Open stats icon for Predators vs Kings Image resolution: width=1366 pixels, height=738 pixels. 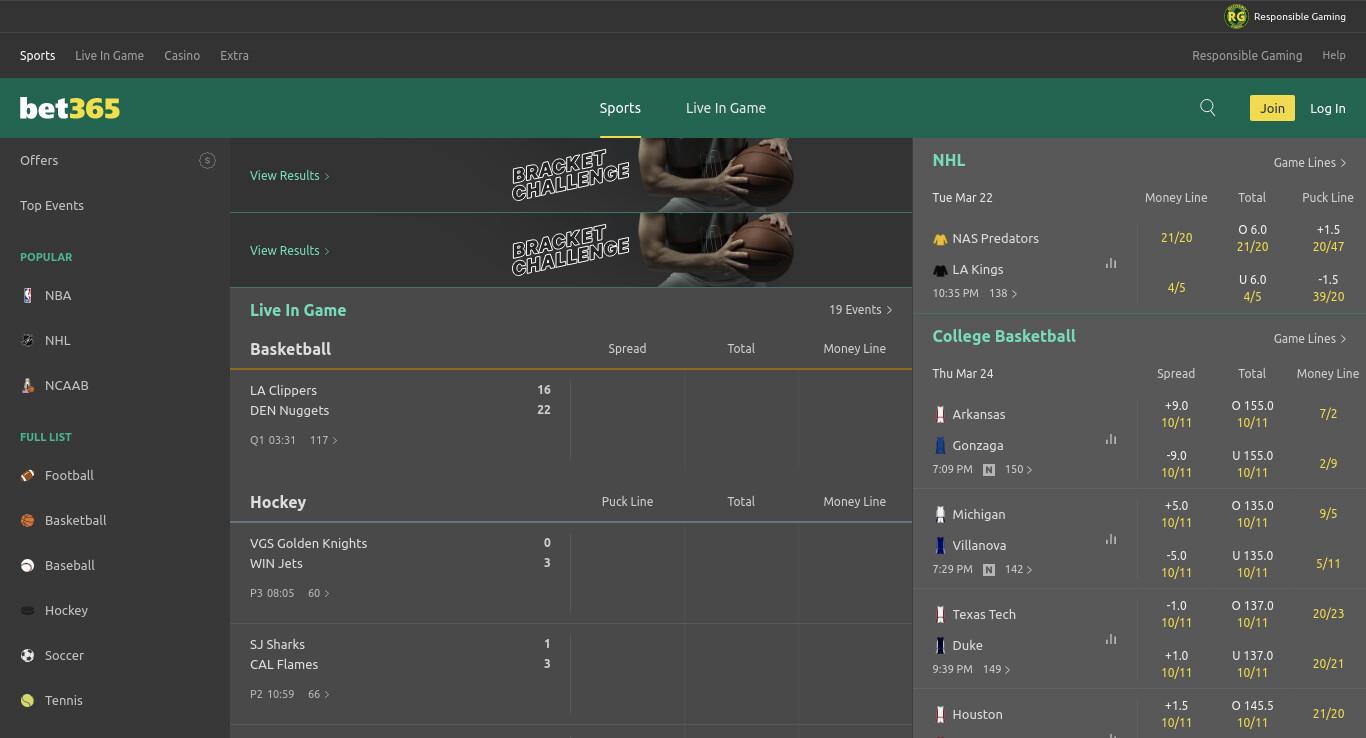pos(1111,263)
